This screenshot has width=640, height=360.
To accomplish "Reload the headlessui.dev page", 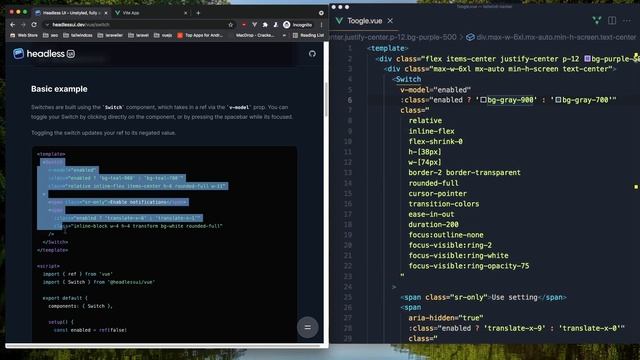I will pyautogui.click(x=34, y=25).
